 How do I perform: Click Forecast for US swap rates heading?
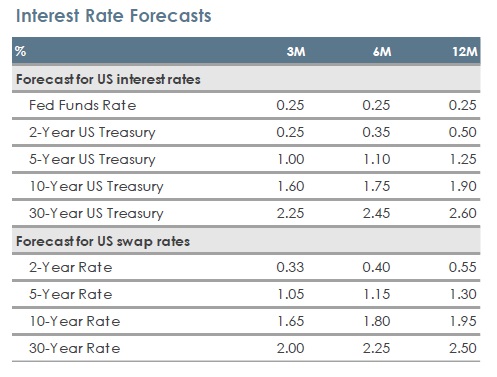tap(103, 241)
